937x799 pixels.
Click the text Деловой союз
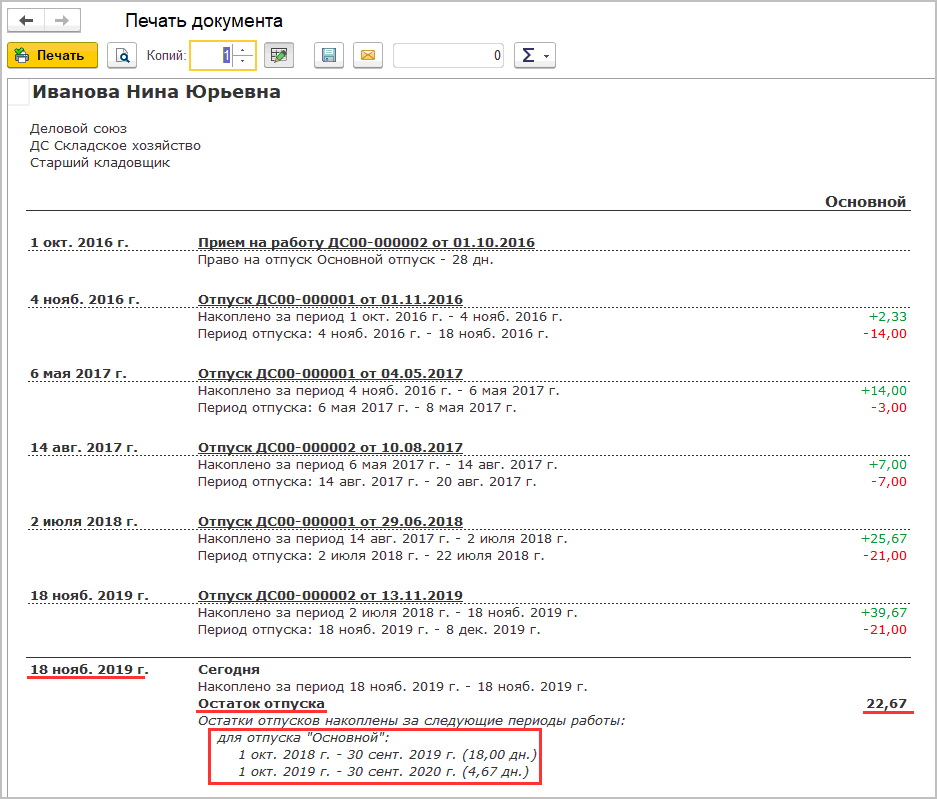point(78,128)
